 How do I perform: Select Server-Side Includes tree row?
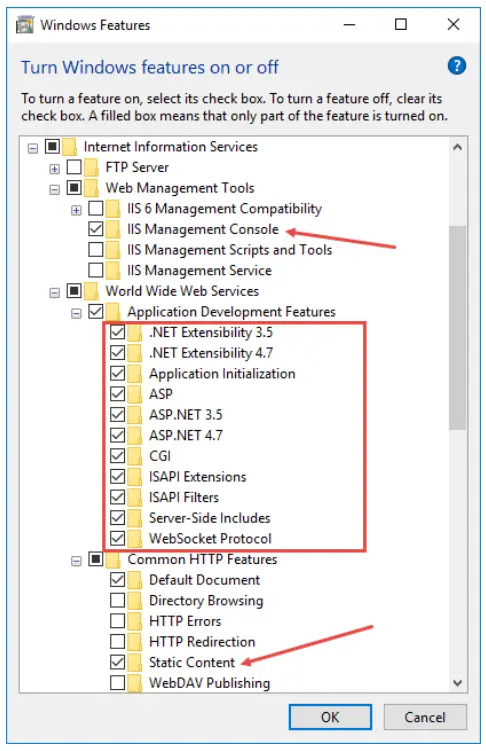coord(190,518)
